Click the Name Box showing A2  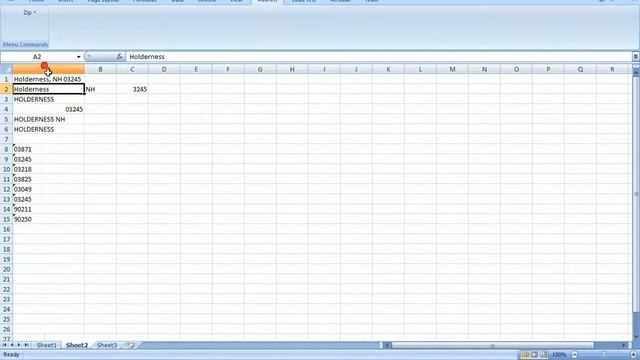tap(37, 57)
